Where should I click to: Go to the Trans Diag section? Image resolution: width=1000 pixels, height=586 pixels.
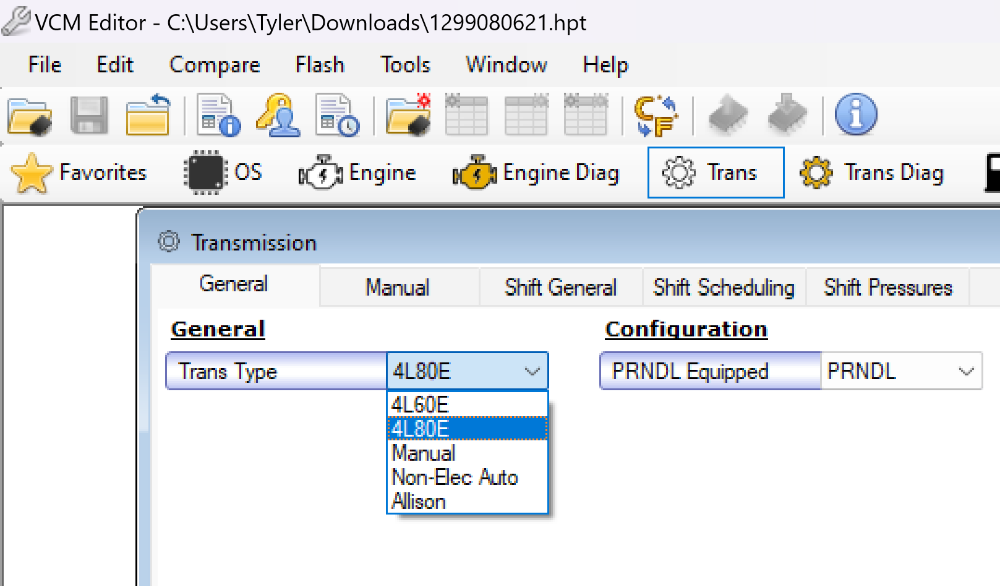(872, 173)
